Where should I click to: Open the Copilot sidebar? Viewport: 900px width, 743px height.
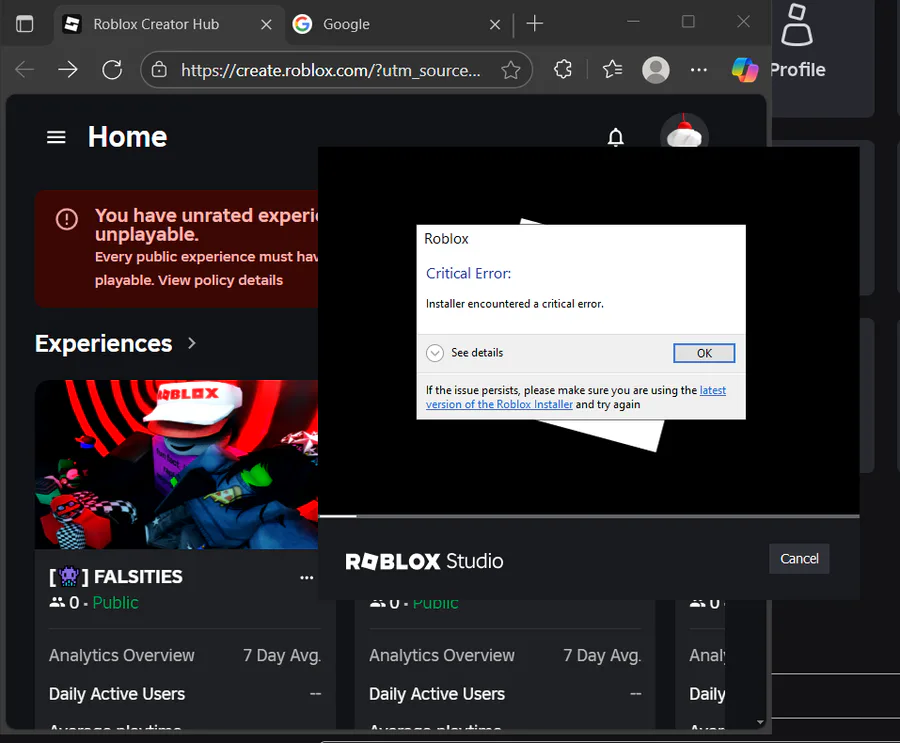(745, 69)
